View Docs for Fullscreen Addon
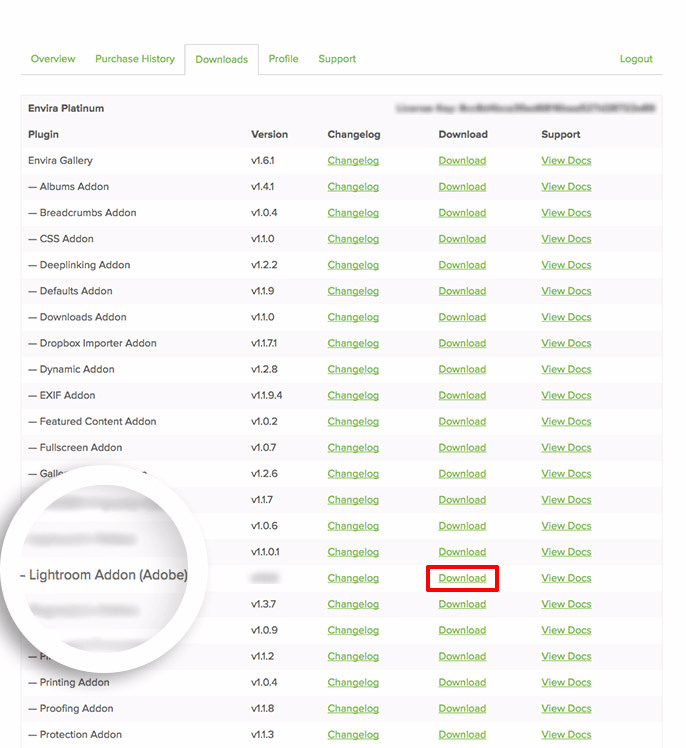Image resolution: width=686 pixels, height=748 pixels. [566, 448]
